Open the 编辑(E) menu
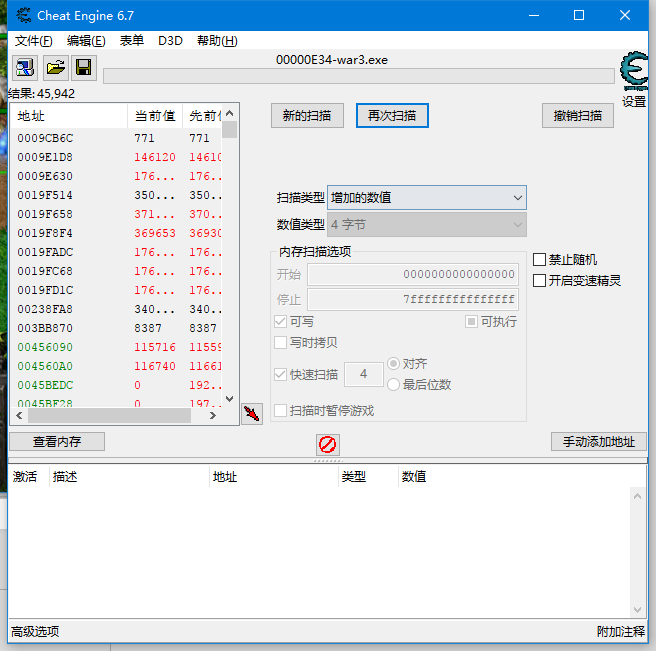The image size is (656, 651). coord(86,41)
